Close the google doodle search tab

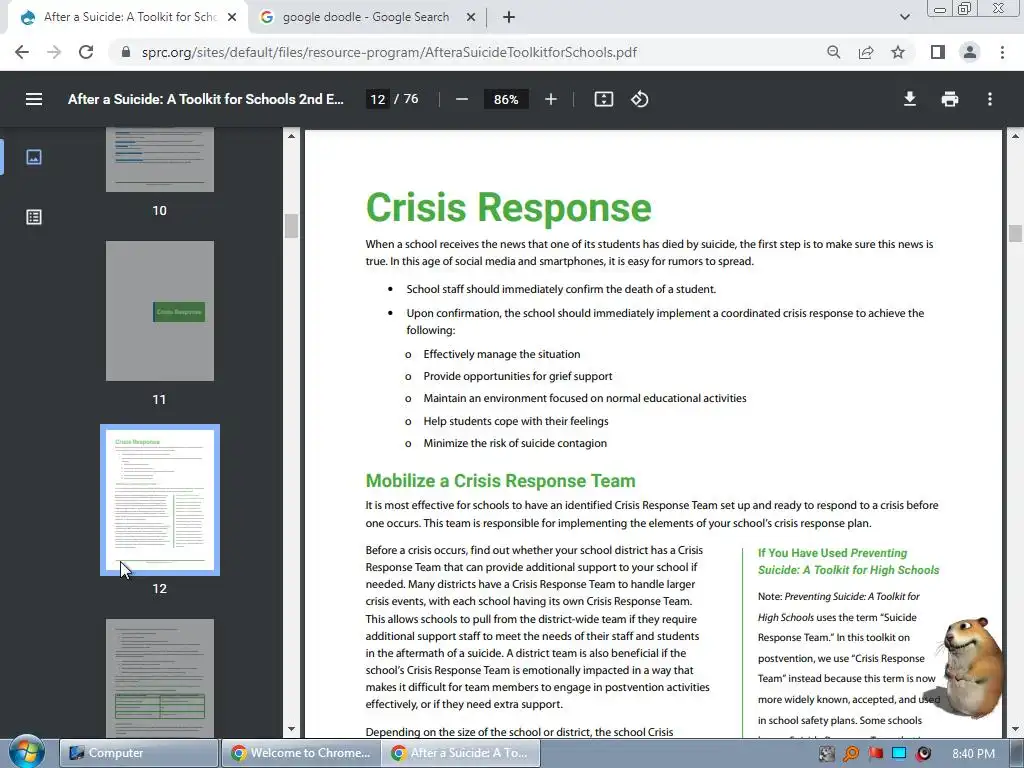(x=471, y=18)
